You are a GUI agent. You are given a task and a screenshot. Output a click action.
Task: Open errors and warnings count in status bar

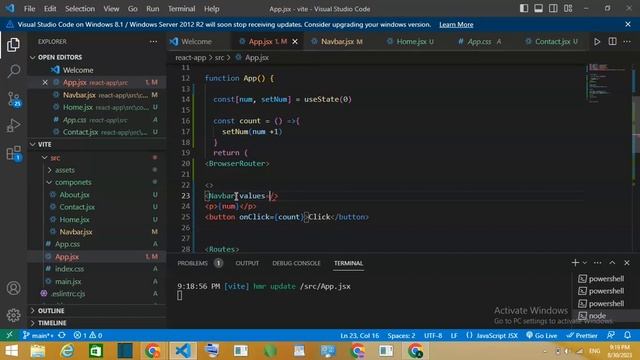point(87,336)
